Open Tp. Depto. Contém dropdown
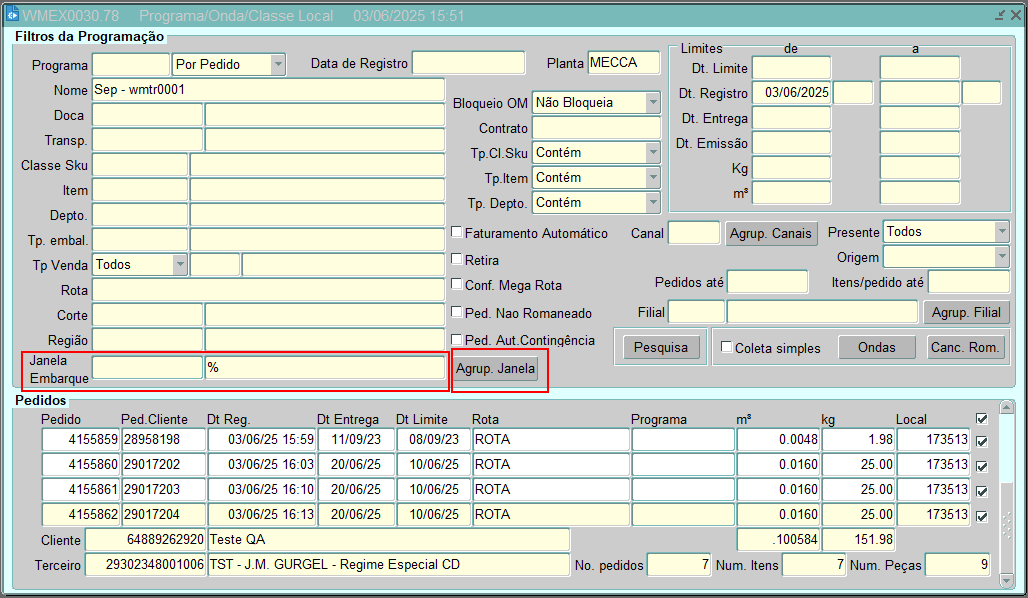This screenshot has height=598, width=1028. 653,203
